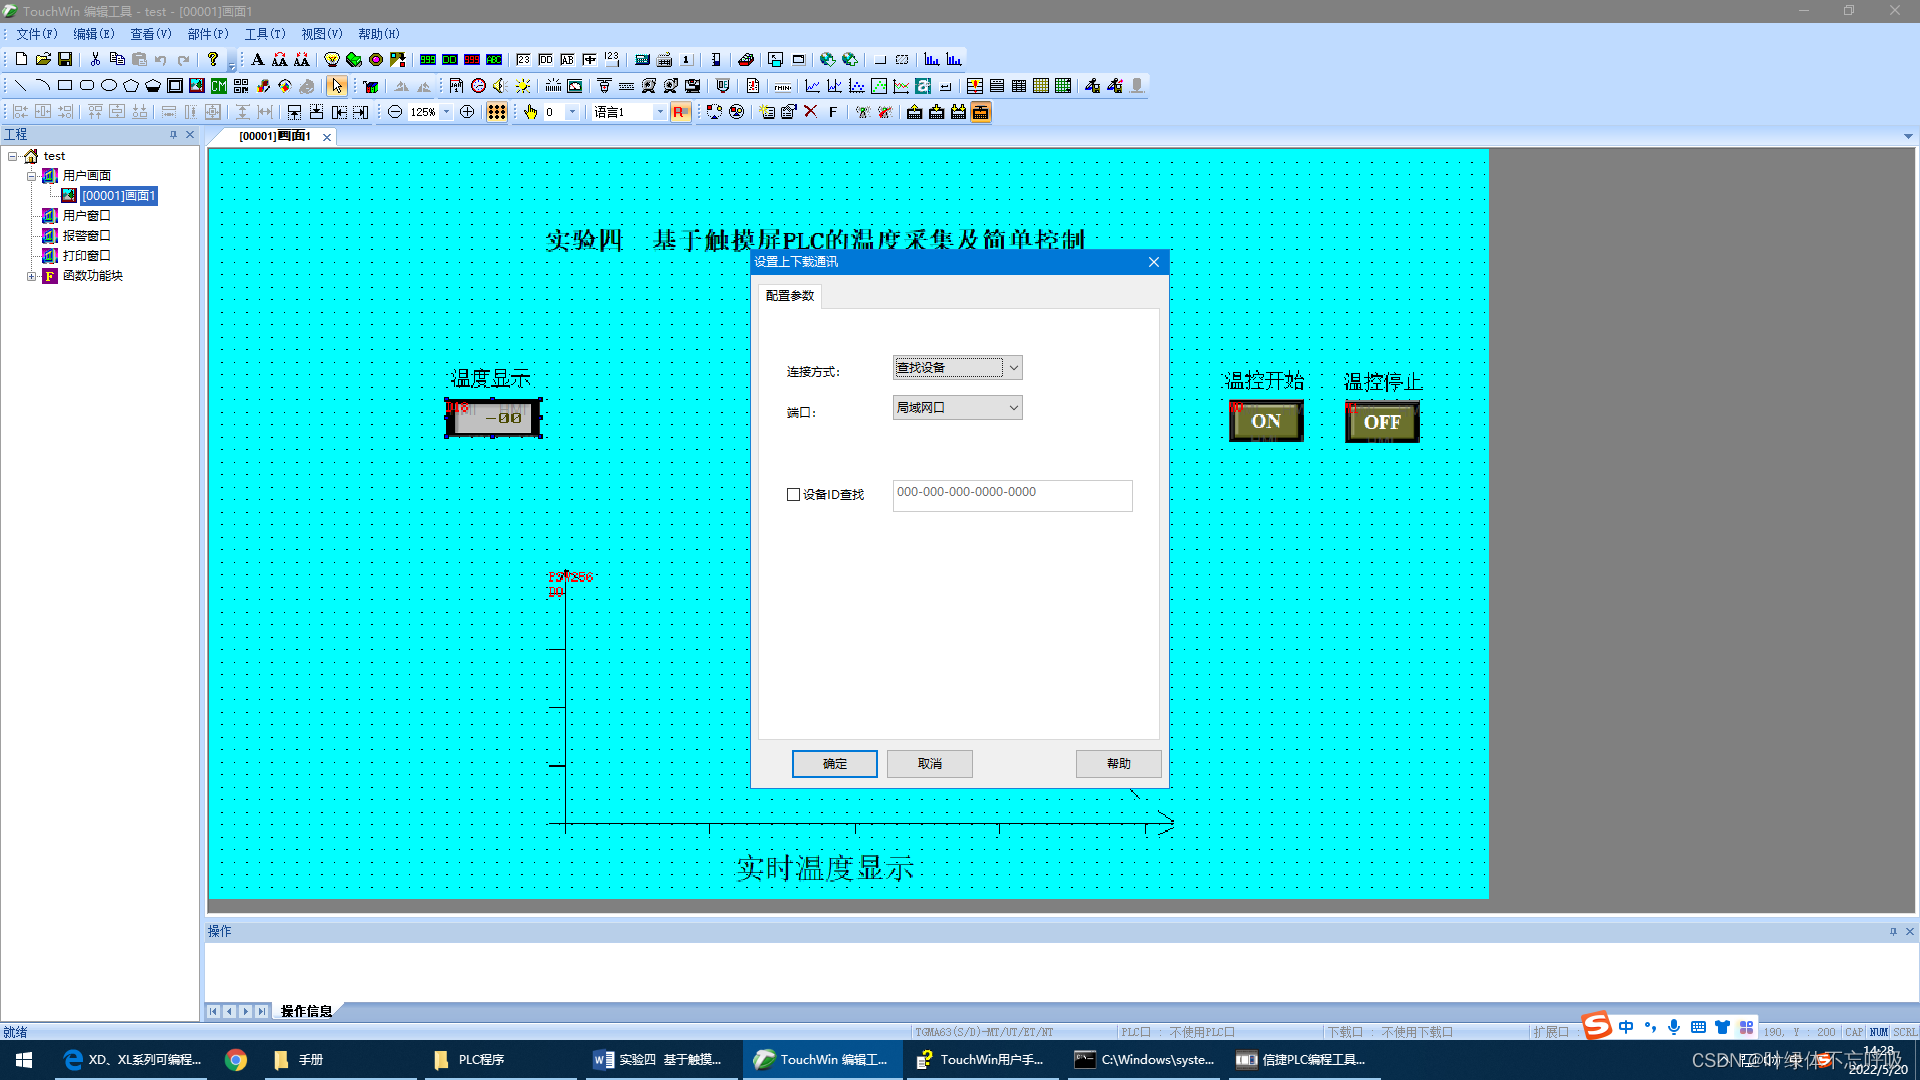1920x1080 pixels.
Task: Select 打印窗口 in project tree
Action: (86, 256)
